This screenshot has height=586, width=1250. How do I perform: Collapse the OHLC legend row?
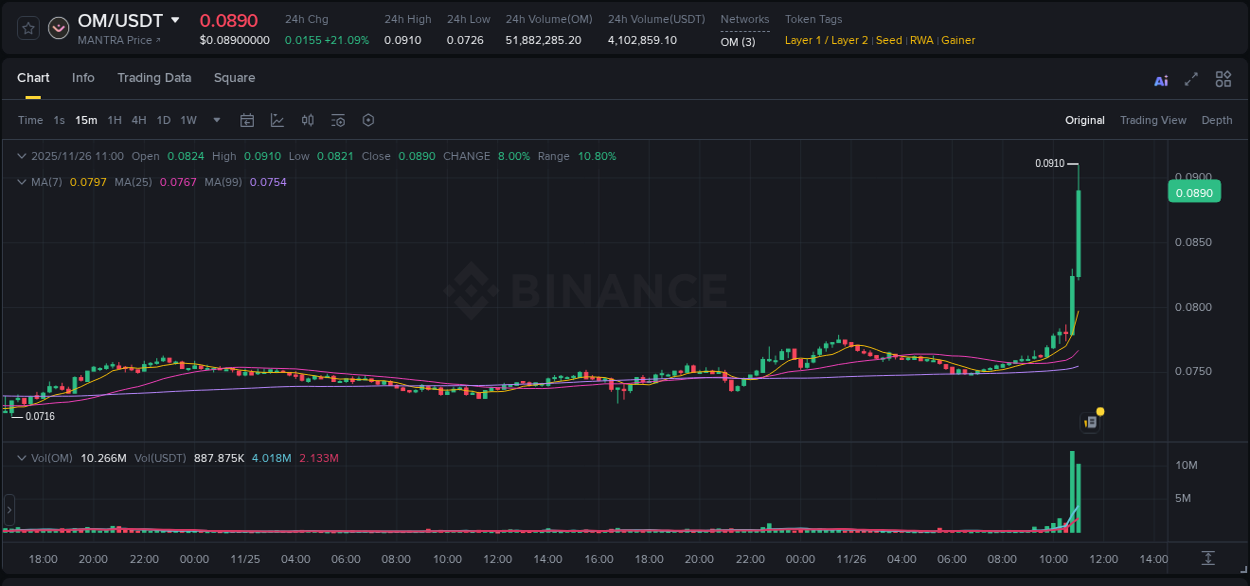[21, 156]
